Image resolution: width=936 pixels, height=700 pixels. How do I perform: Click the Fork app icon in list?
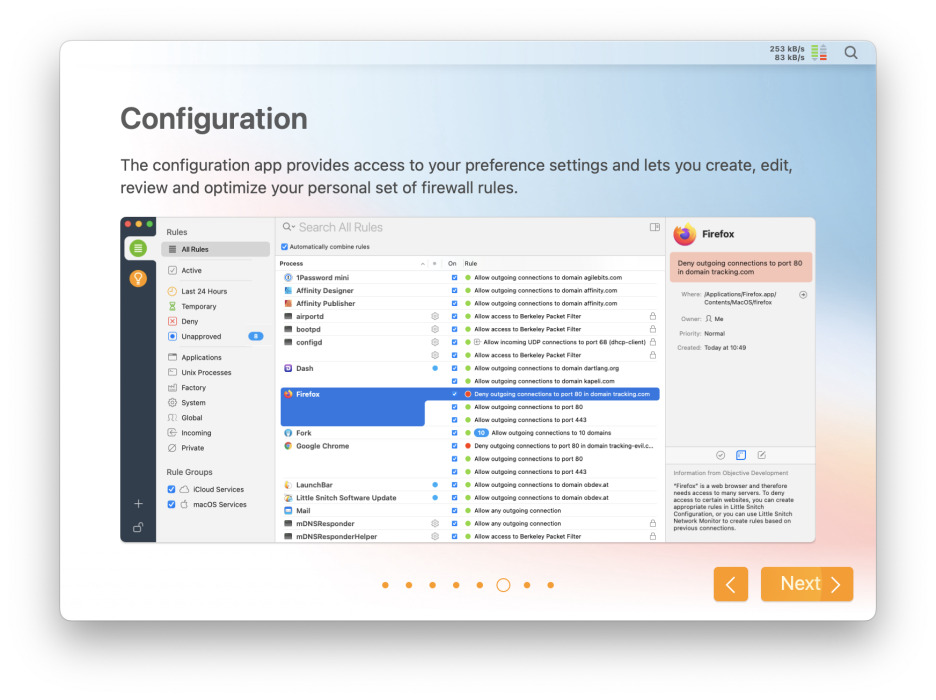[x=288, y=433]
